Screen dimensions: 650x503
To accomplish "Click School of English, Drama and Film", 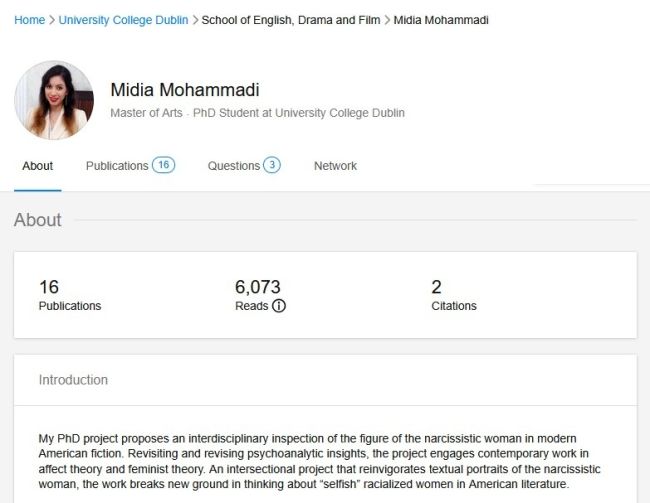I will tap(291, 20).
